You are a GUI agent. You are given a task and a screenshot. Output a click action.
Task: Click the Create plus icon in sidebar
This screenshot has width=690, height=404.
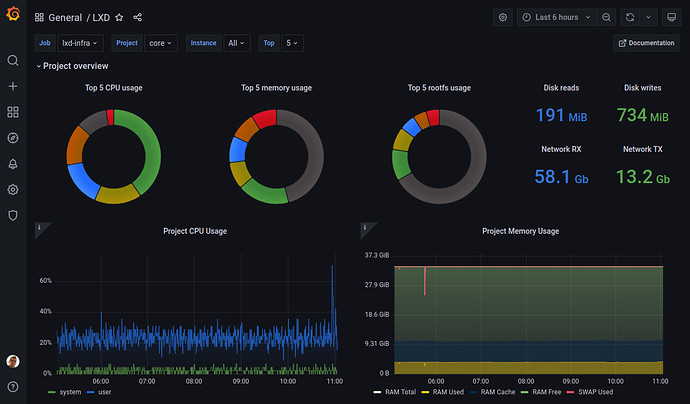(13, 86)
